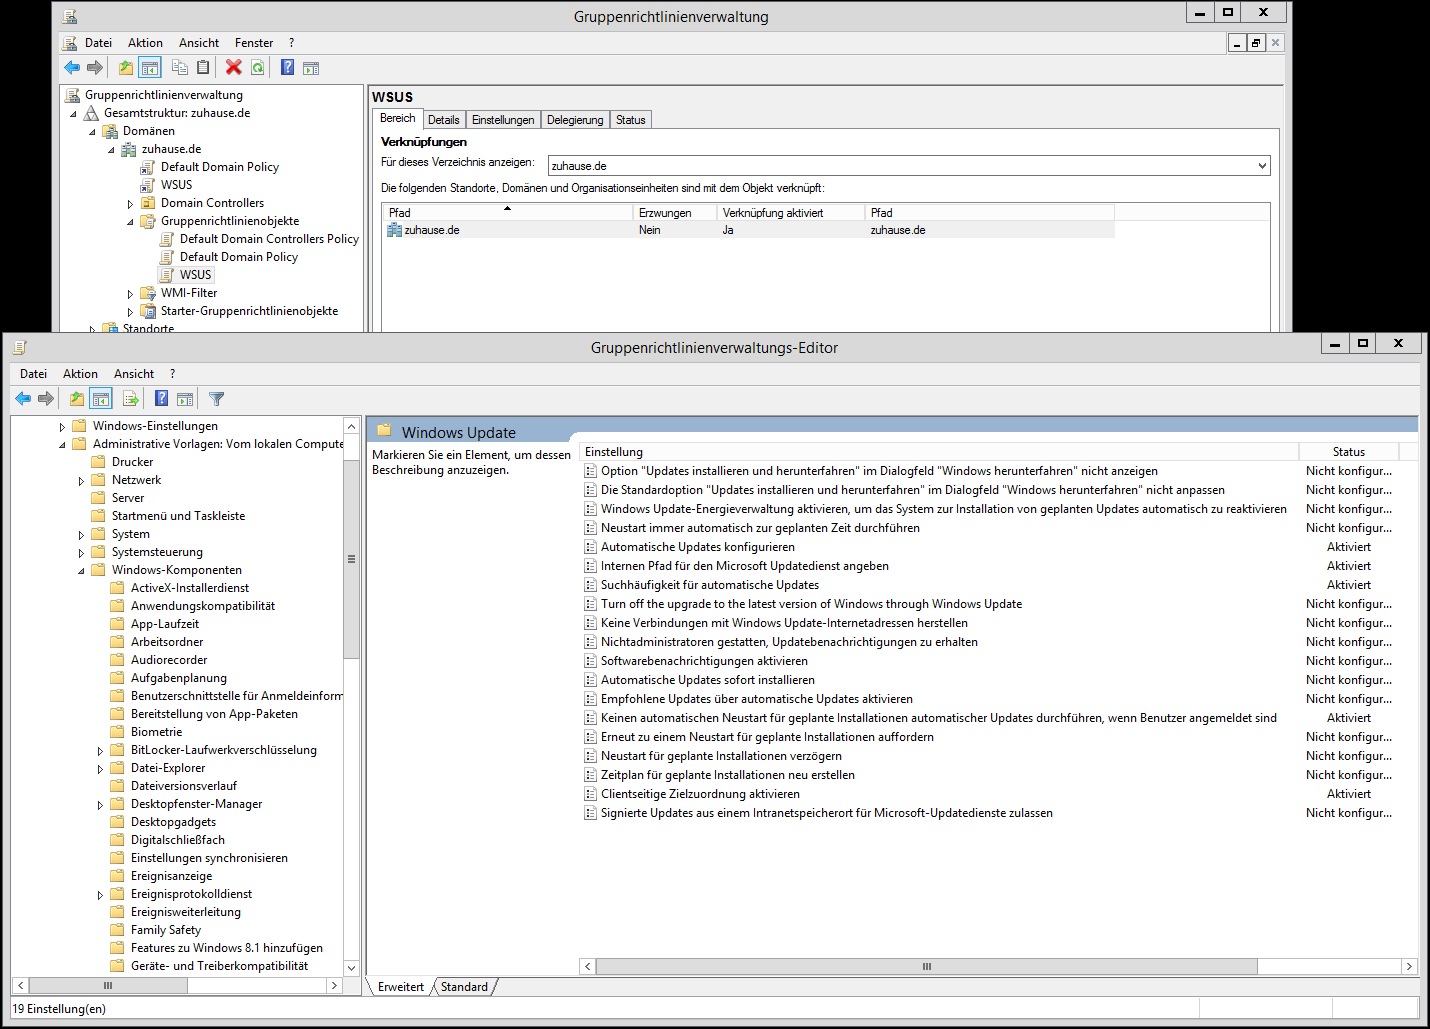Switch to the Standard view tab at the bottom
This screenshot has width=1430, height=1029.
click(464, 987)
